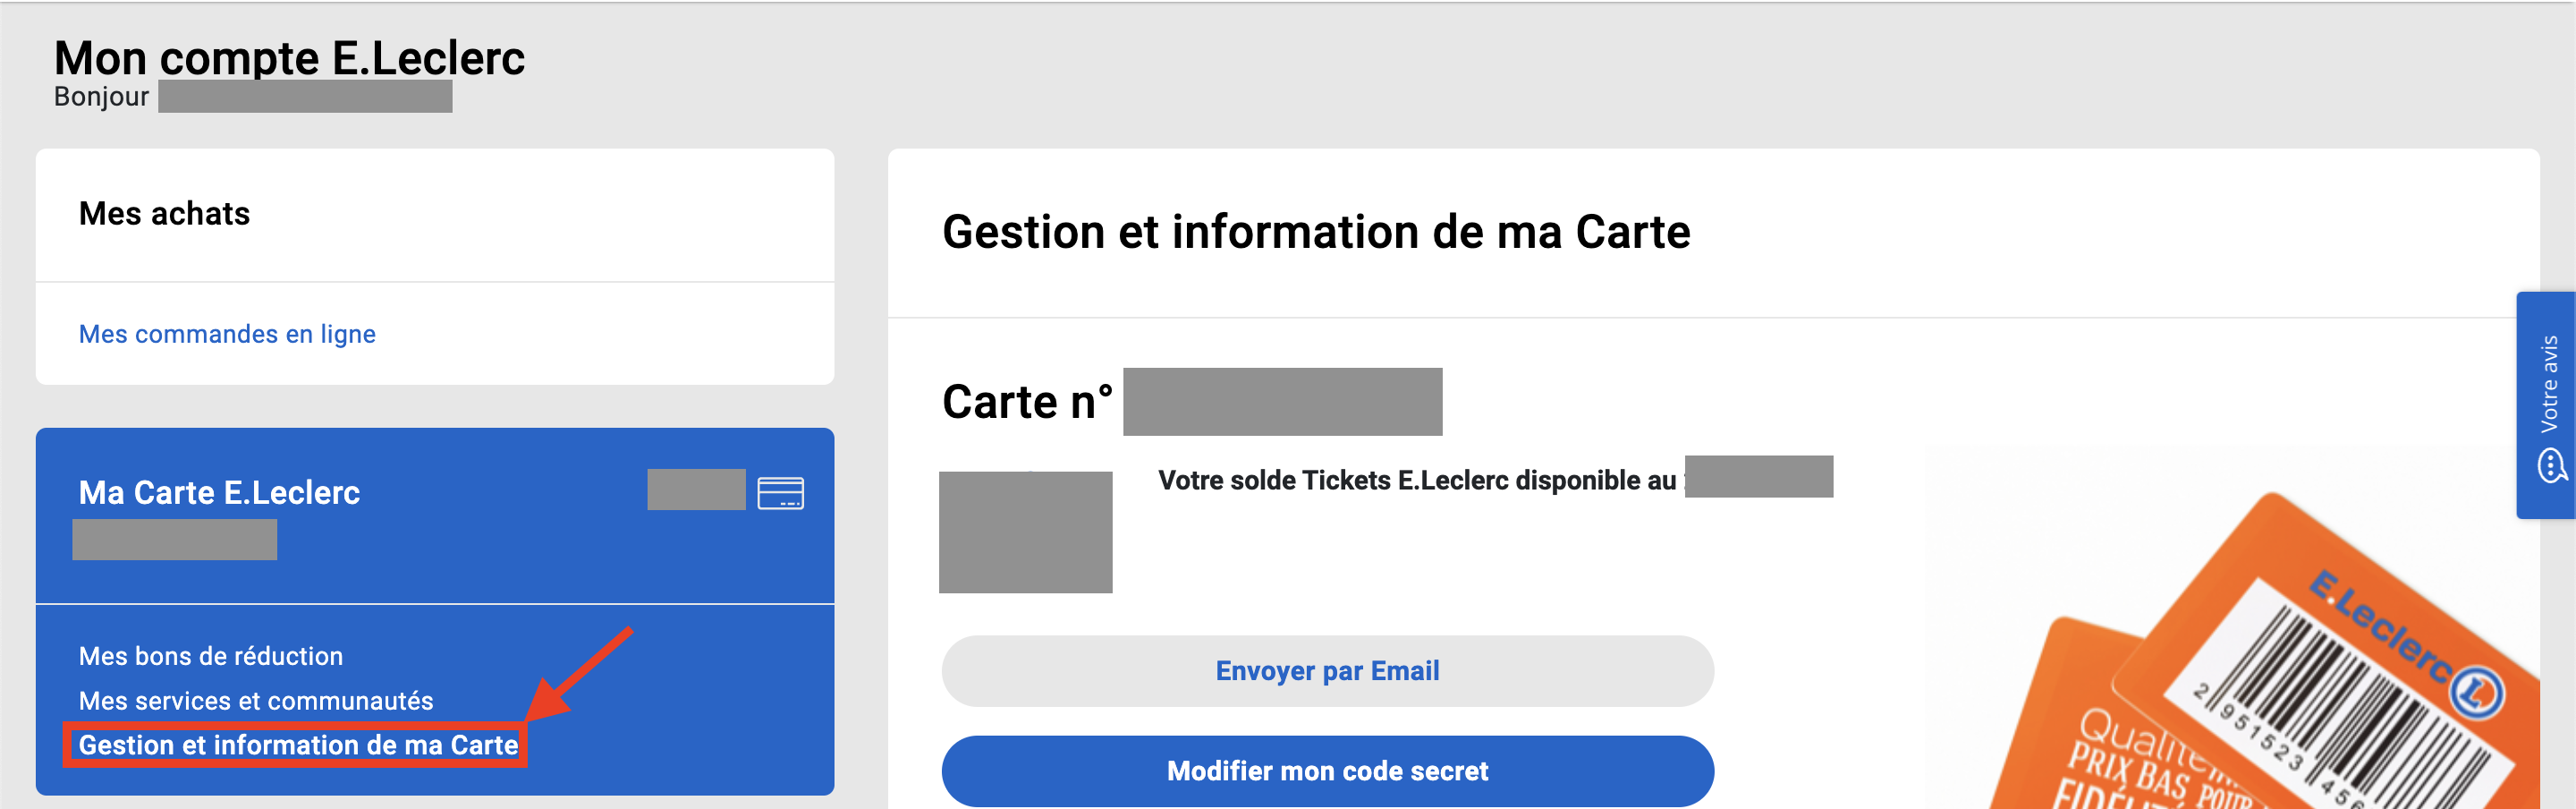Open Mes commandes en ligne
The image size is (2576, 809).
tap(227, 334)
